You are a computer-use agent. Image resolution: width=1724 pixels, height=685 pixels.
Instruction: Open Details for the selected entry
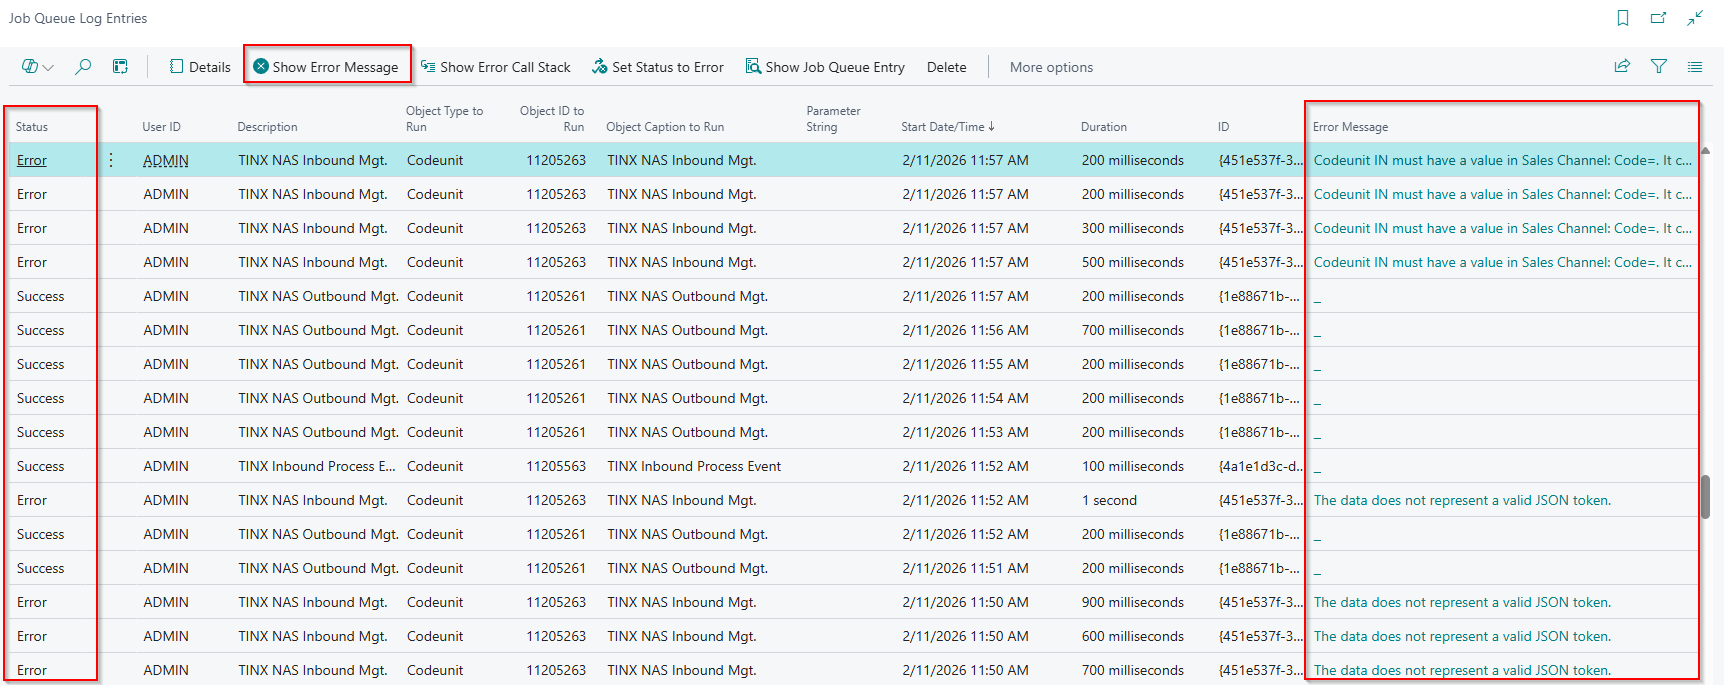click(200, 67)
